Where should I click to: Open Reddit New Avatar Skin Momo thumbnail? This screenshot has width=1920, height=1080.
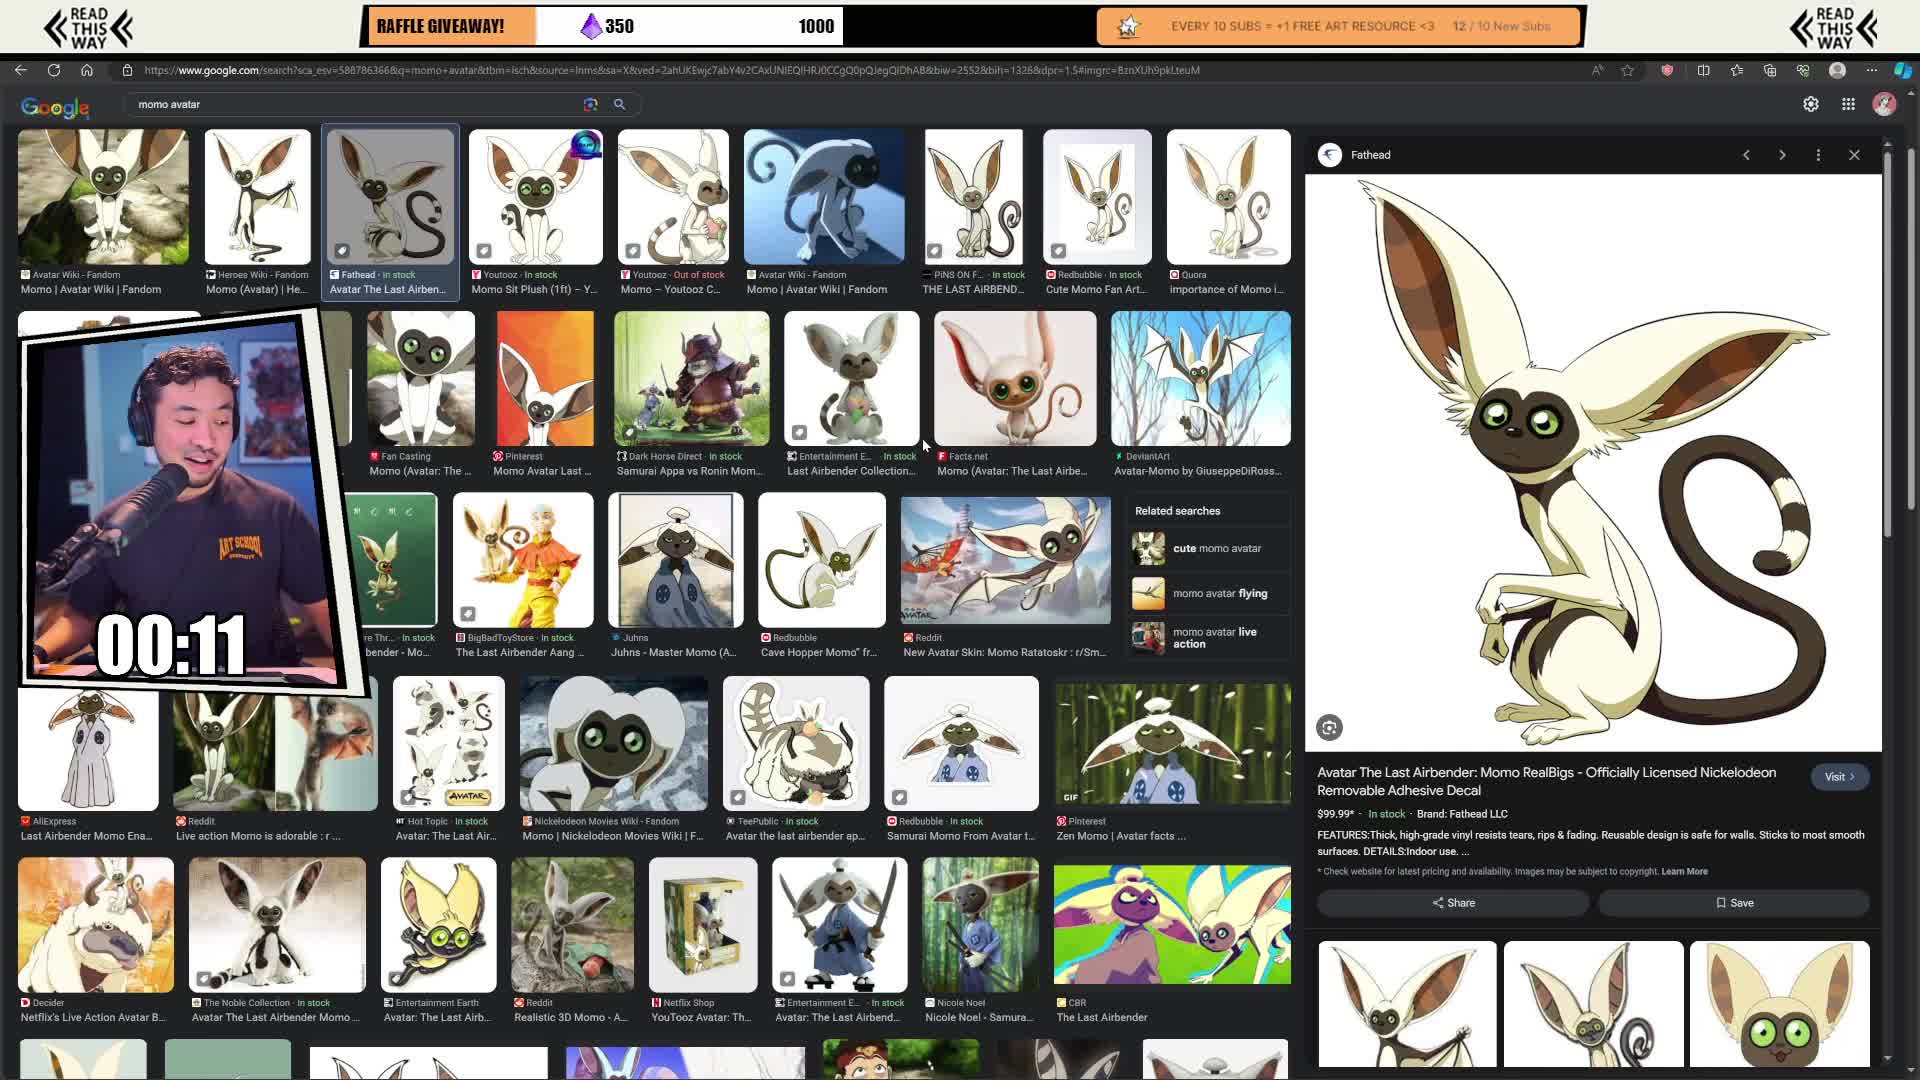tap(1005, 560)
